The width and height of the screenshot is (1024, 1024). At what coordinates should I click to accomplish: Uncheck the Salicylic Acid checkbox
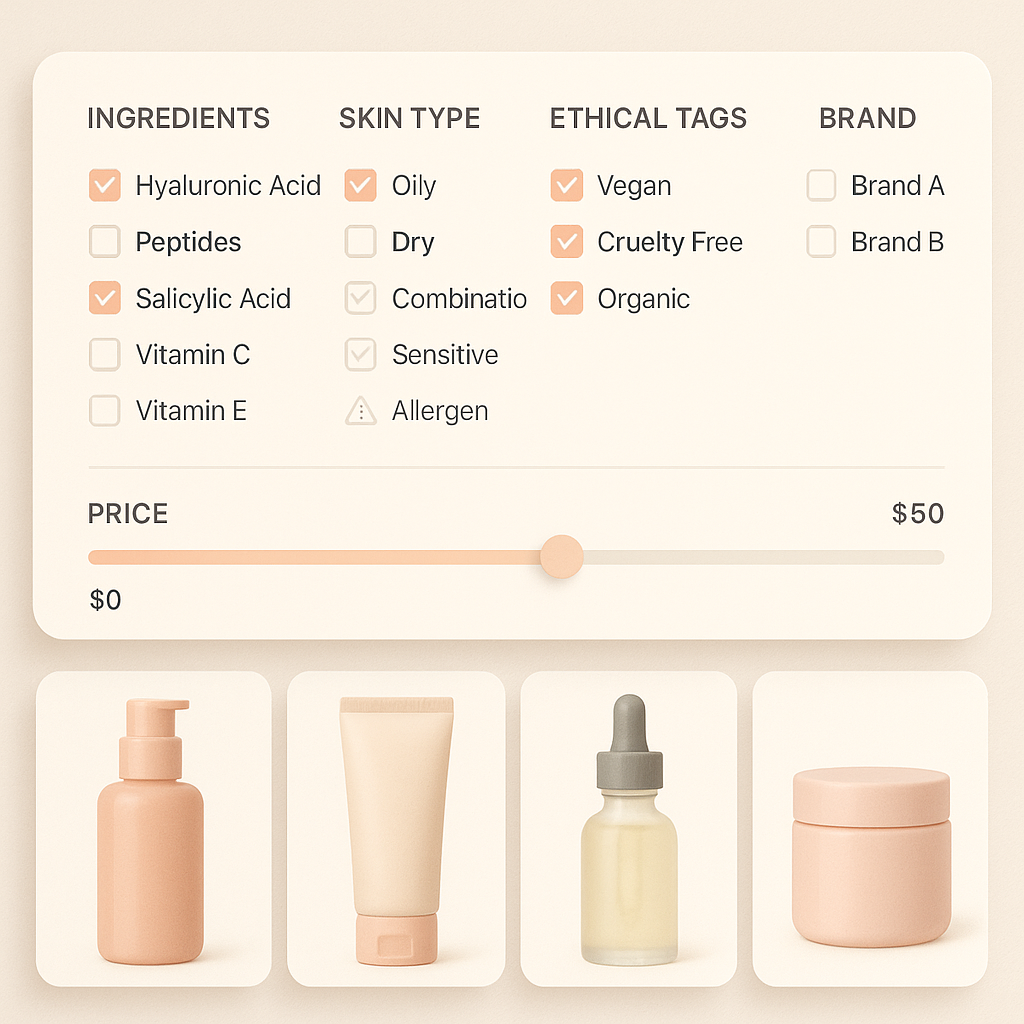[104, 299]
